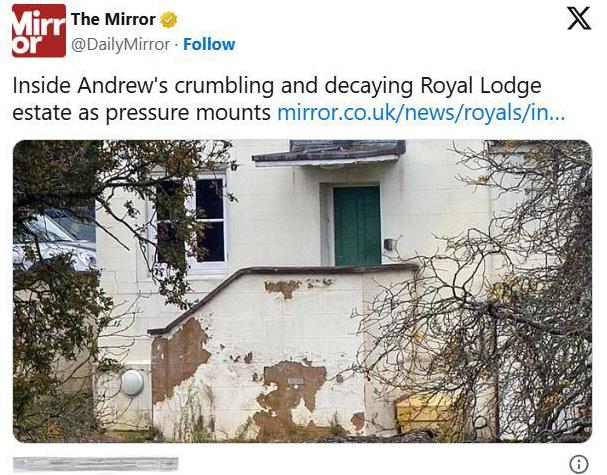Click the round wall light in photo

tap(132, 382)
